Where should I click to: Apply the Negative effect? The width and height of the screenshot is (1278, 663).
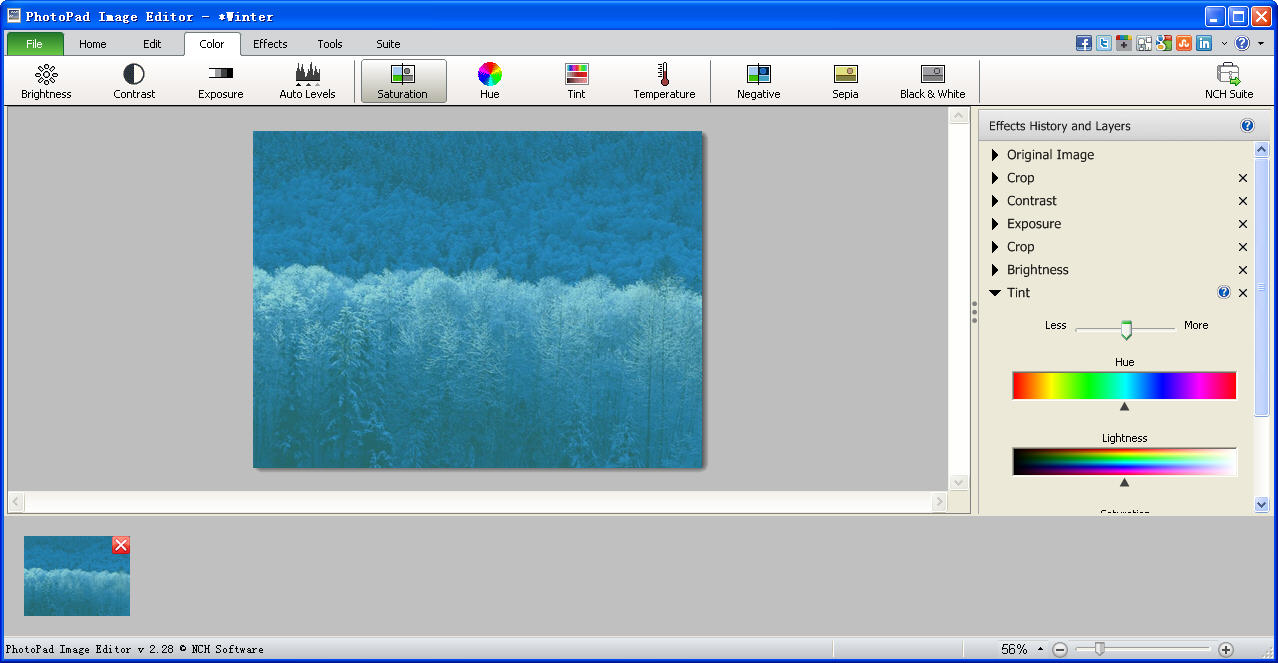[759, 81]
